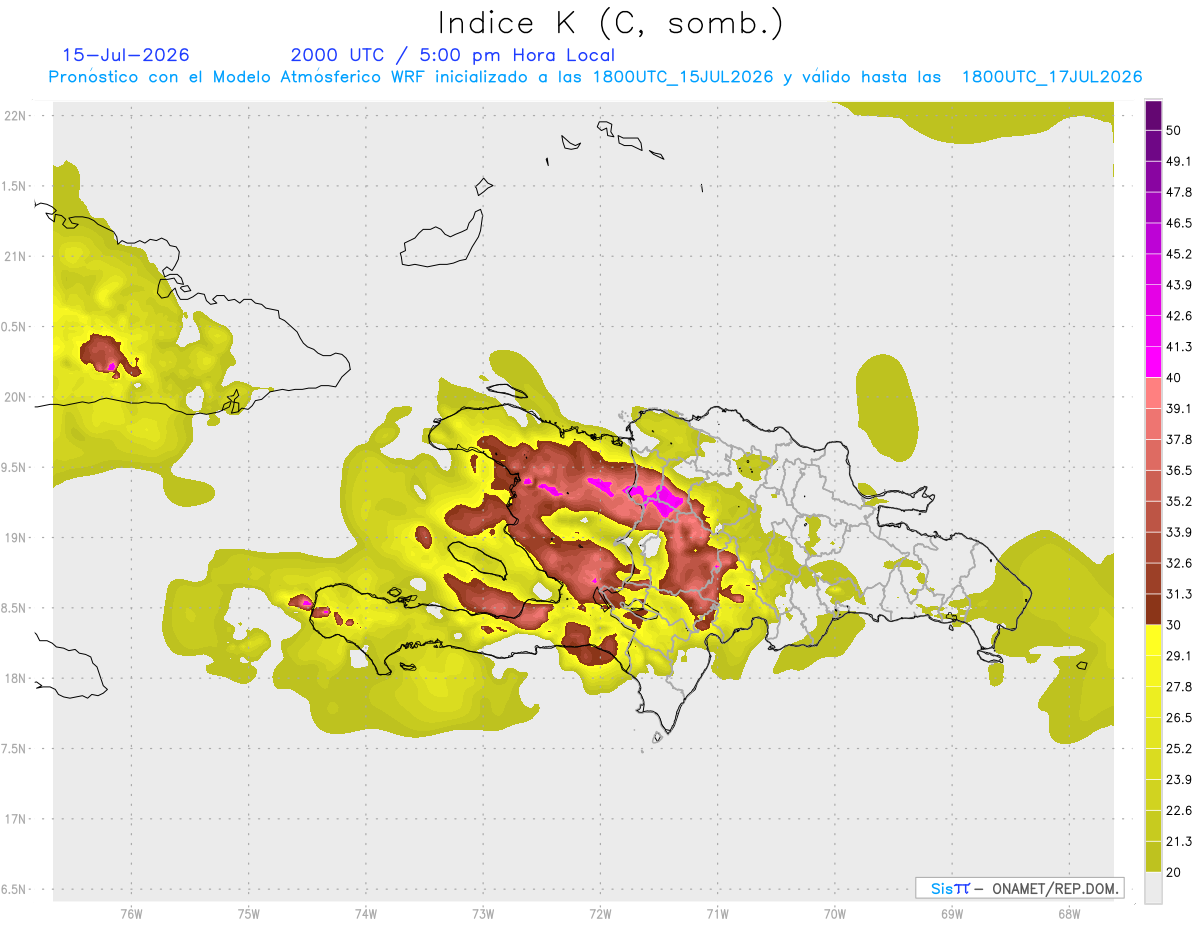This screenshot has width=1200, height=927.
Task: Click the latitude axis label '18N'
Action: click(x=15, y=678)
